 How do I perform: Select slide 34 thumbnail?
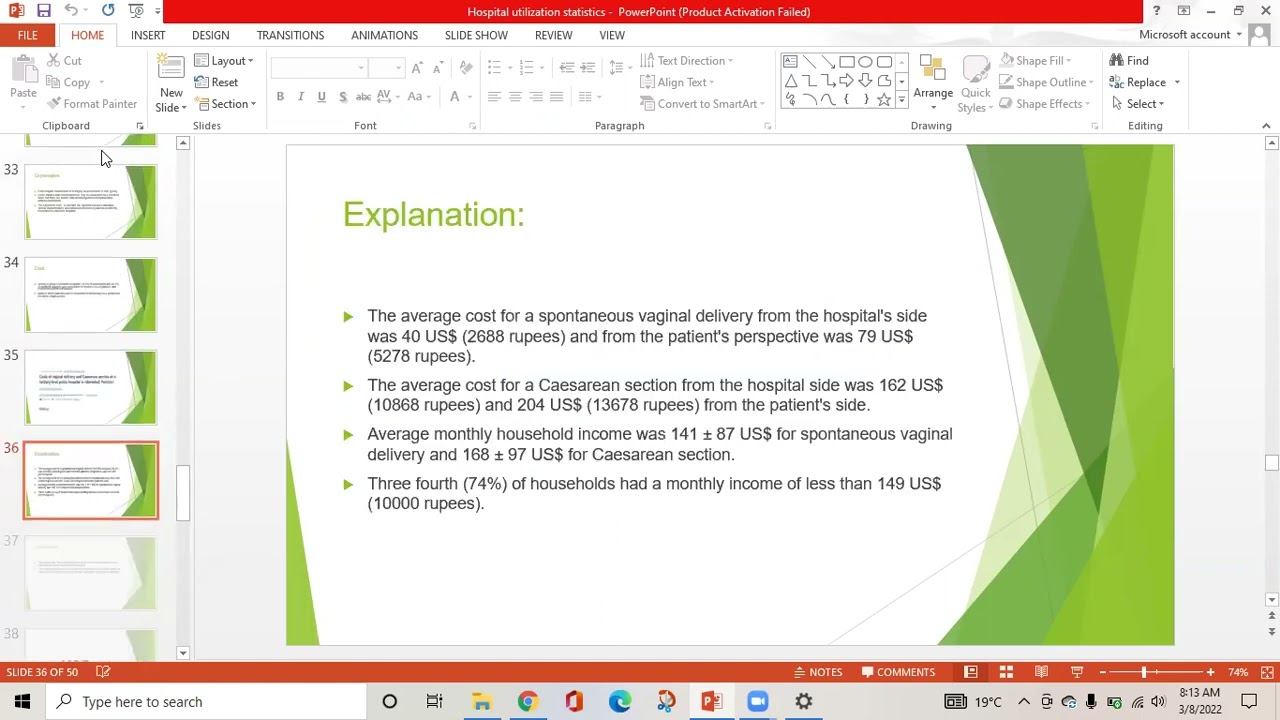click(x=90, y=294)
